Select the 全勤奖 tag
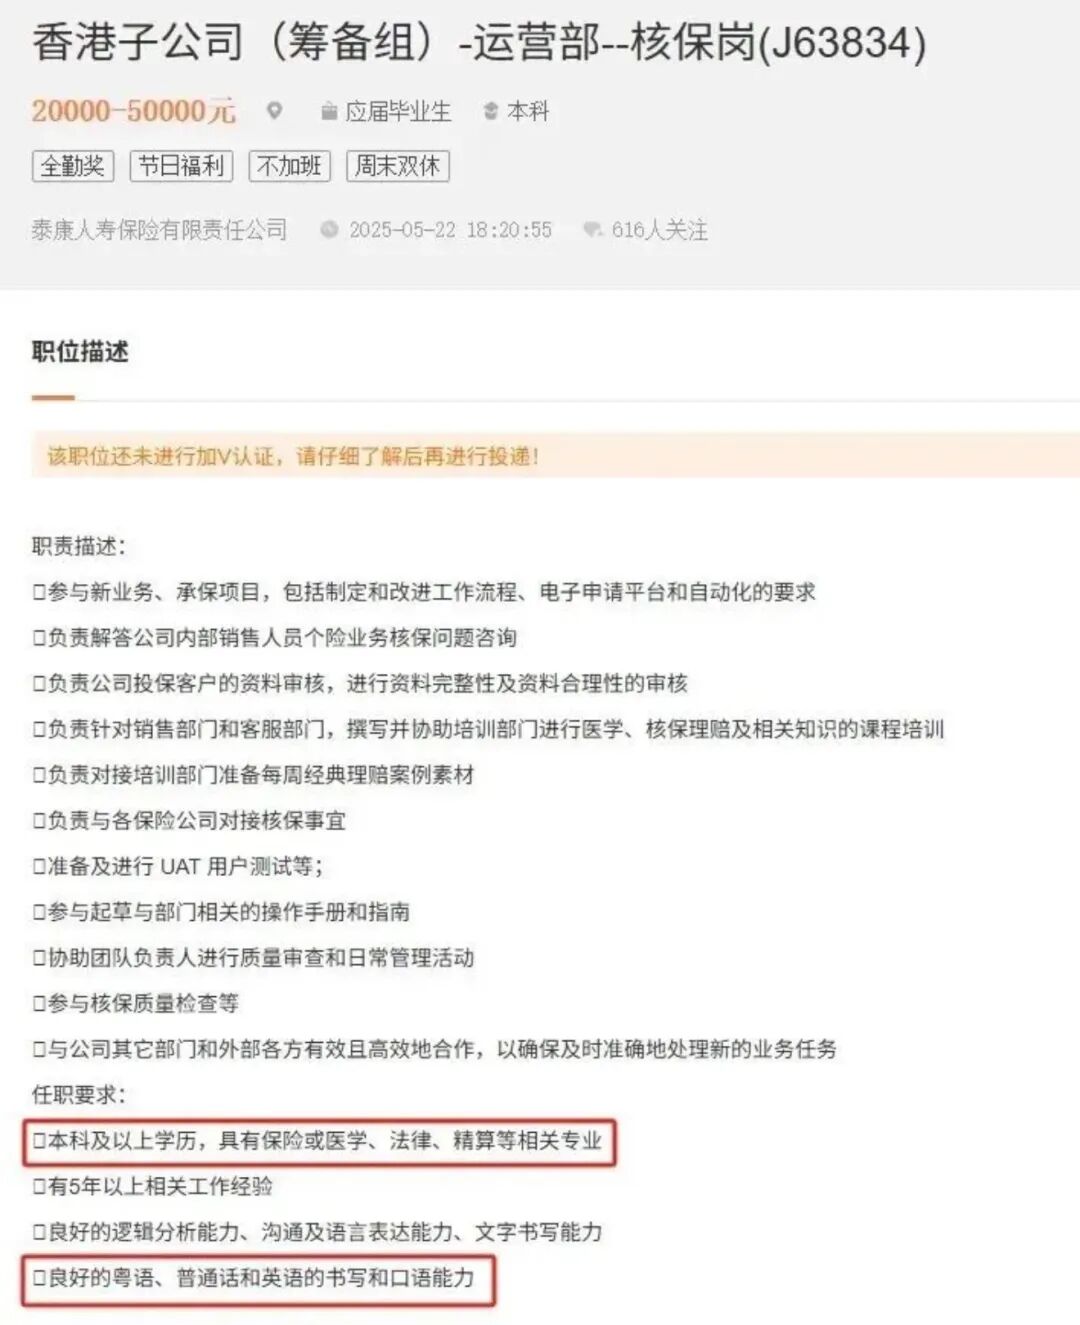1080x1325 pixels. (x=73, y=165)
